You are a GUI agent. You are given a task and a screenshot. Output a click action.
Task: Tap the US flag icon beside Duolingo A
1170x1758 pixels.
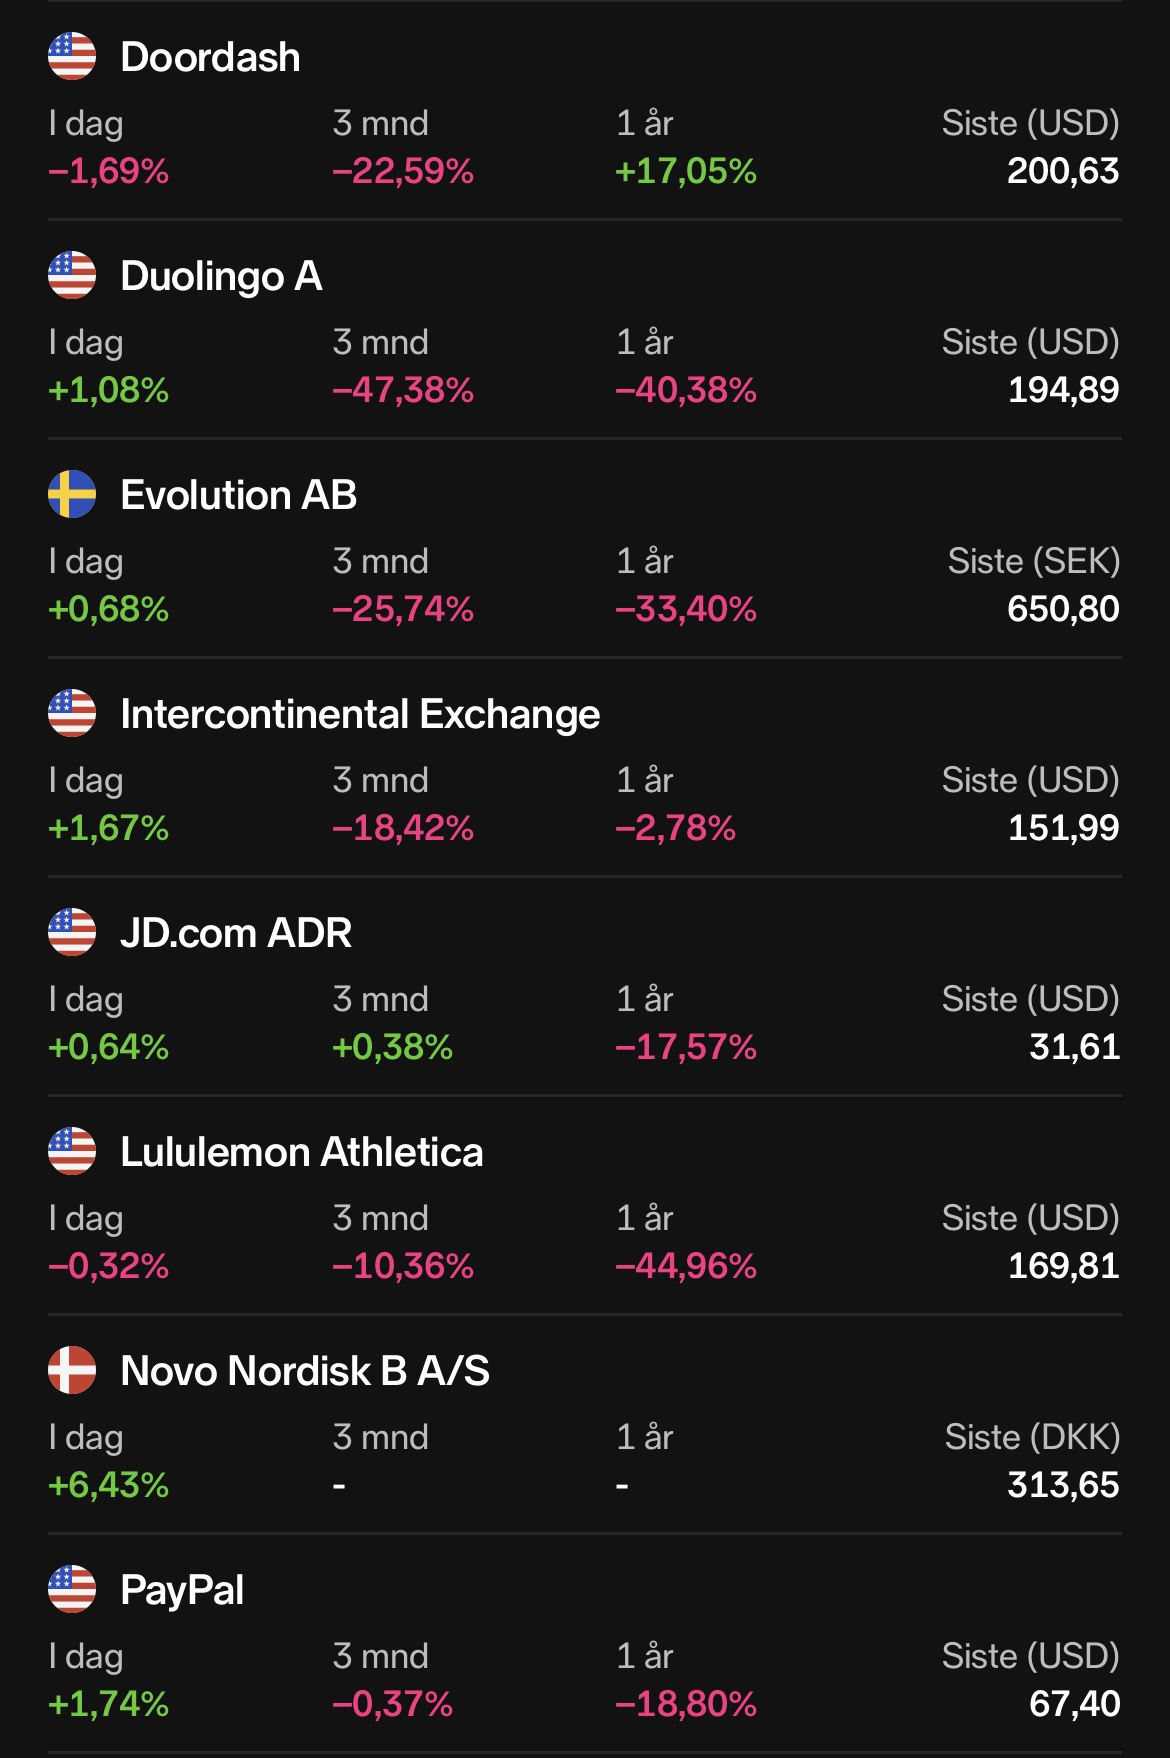coord(72,275)
